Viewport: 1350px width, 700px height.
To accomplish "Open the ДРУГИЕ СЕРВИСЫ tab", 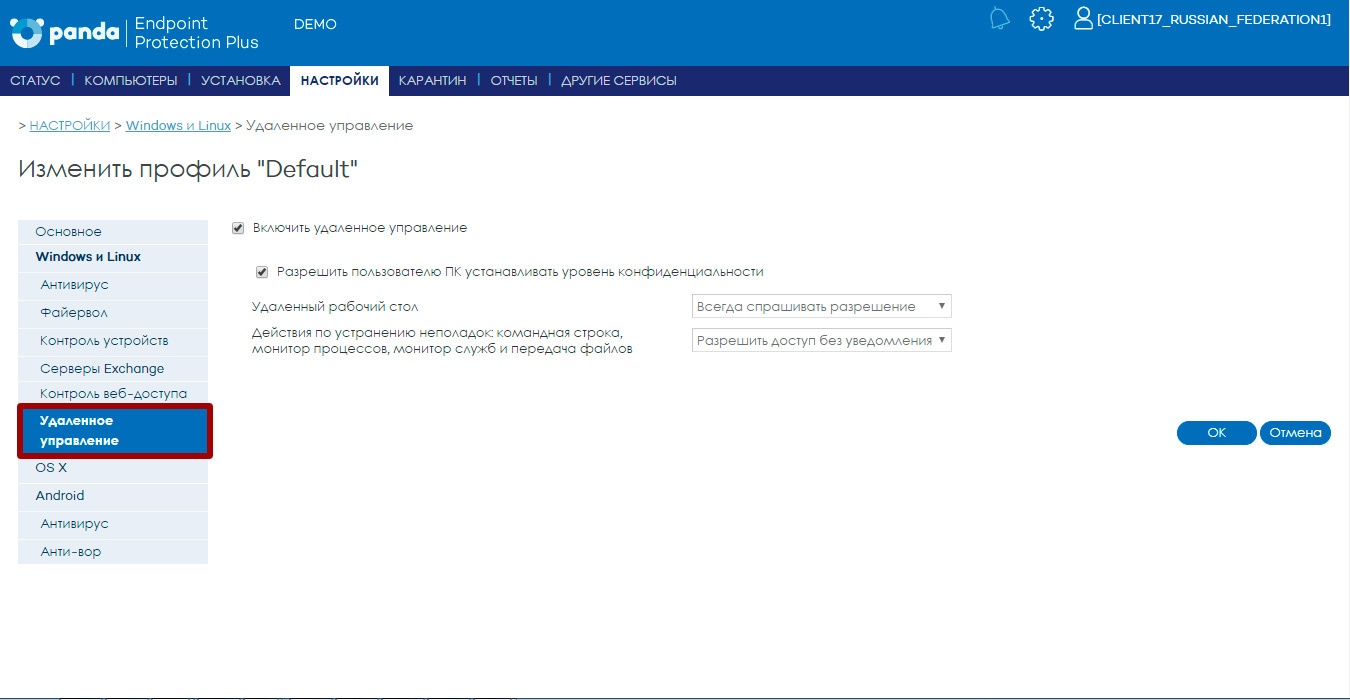I will 619,81.
